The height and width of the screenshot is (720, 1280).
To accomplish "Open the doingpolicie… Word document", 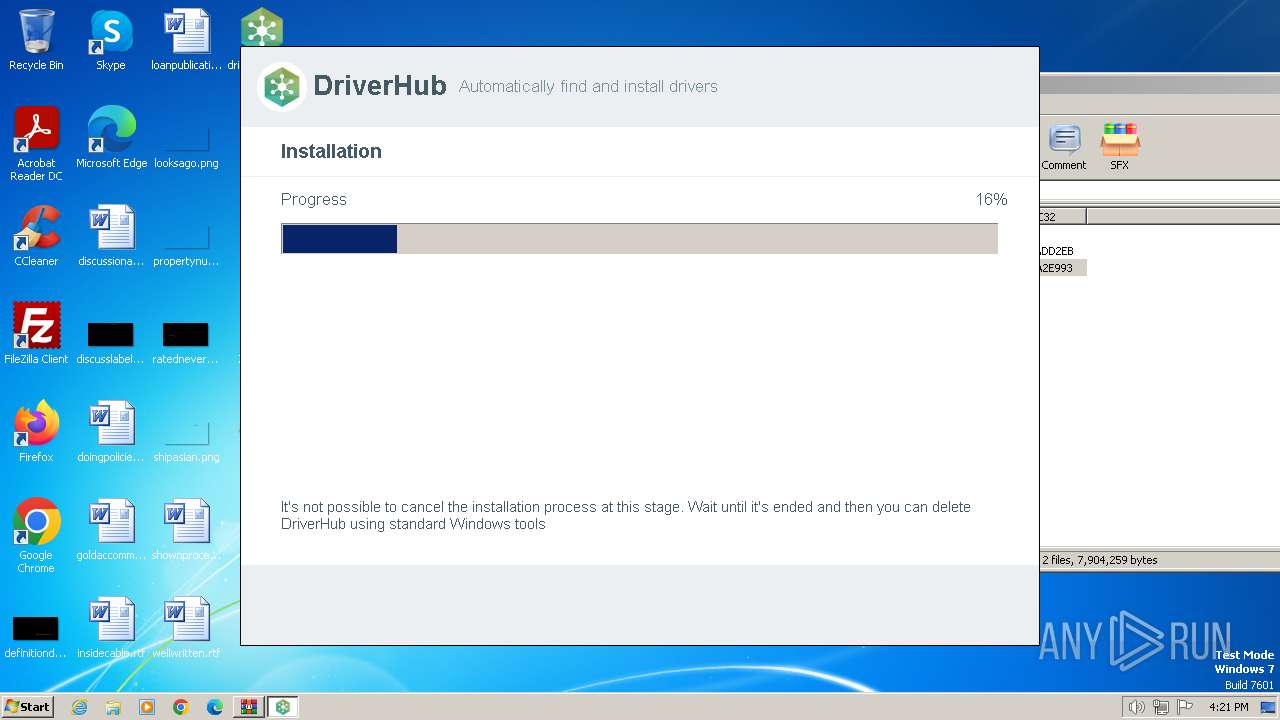I will click(x=111, y=432).
